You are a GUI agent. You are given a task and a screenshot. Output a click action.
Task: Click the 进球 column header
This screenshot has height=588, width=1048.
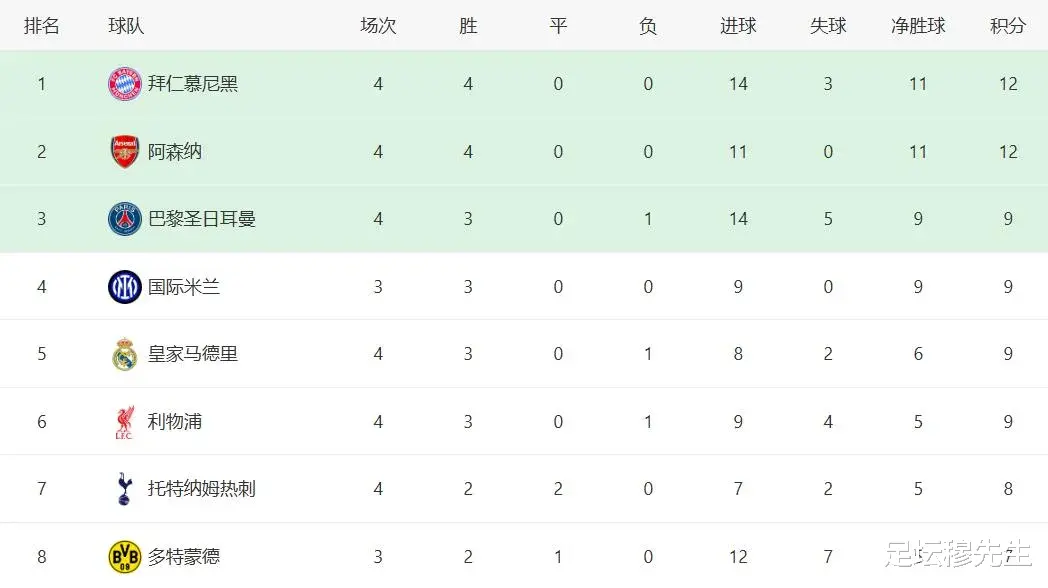(738, 26)
